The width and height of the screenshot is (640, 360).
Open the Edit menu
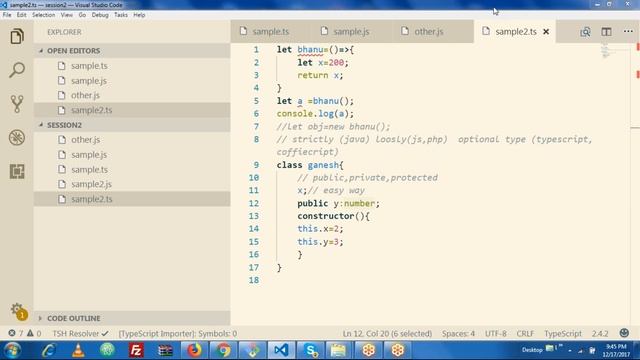pos(21,15)
